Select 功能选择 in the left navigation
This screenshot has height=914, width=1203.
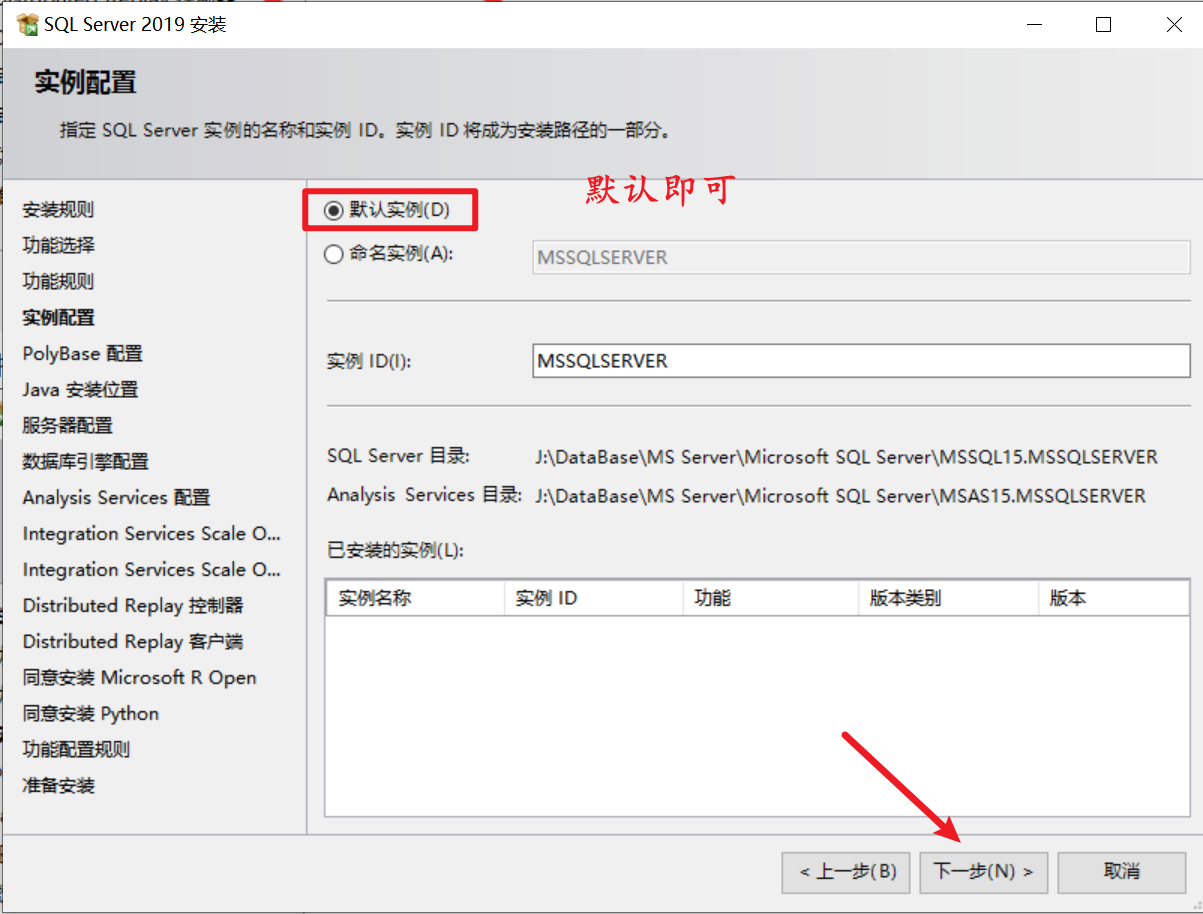58,246
